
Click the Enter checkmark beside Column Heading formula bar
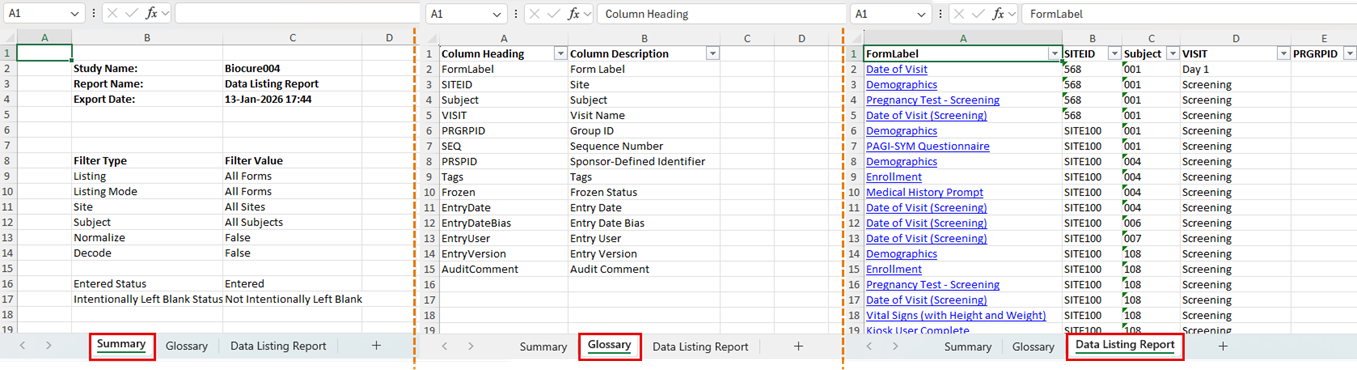click(x=553, y=14)
